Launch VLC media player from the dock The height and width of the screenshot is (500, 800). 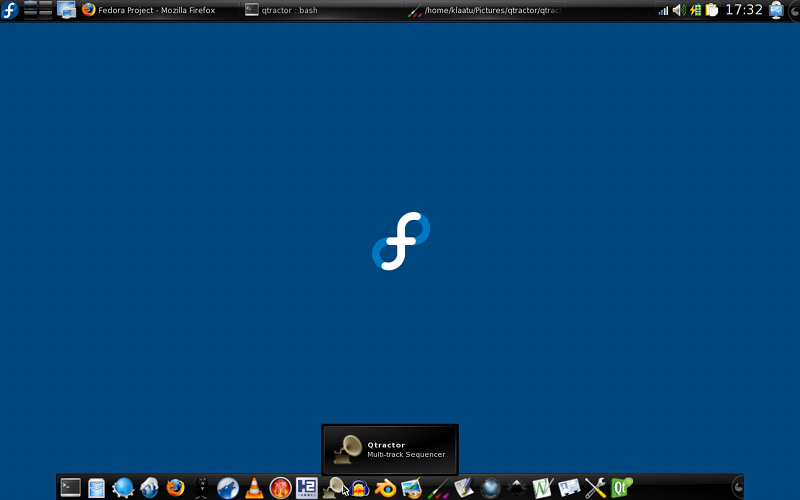coord(254,487)
